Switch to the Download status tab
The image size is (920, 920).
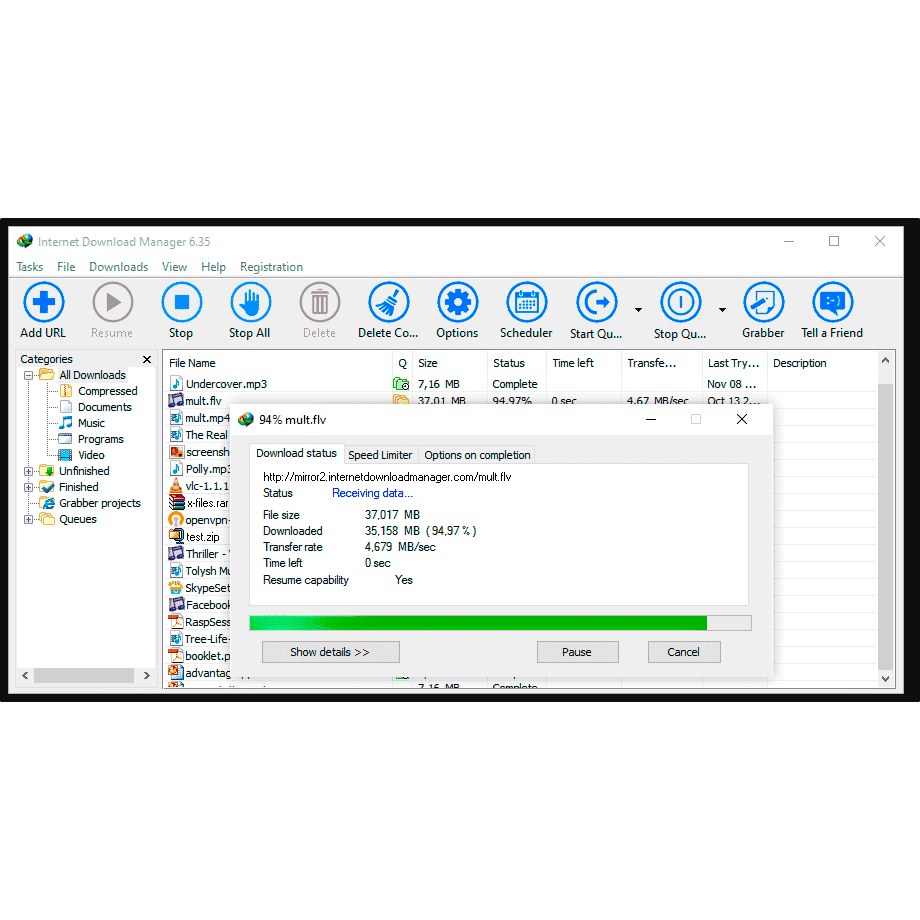[x=296, y=454]
